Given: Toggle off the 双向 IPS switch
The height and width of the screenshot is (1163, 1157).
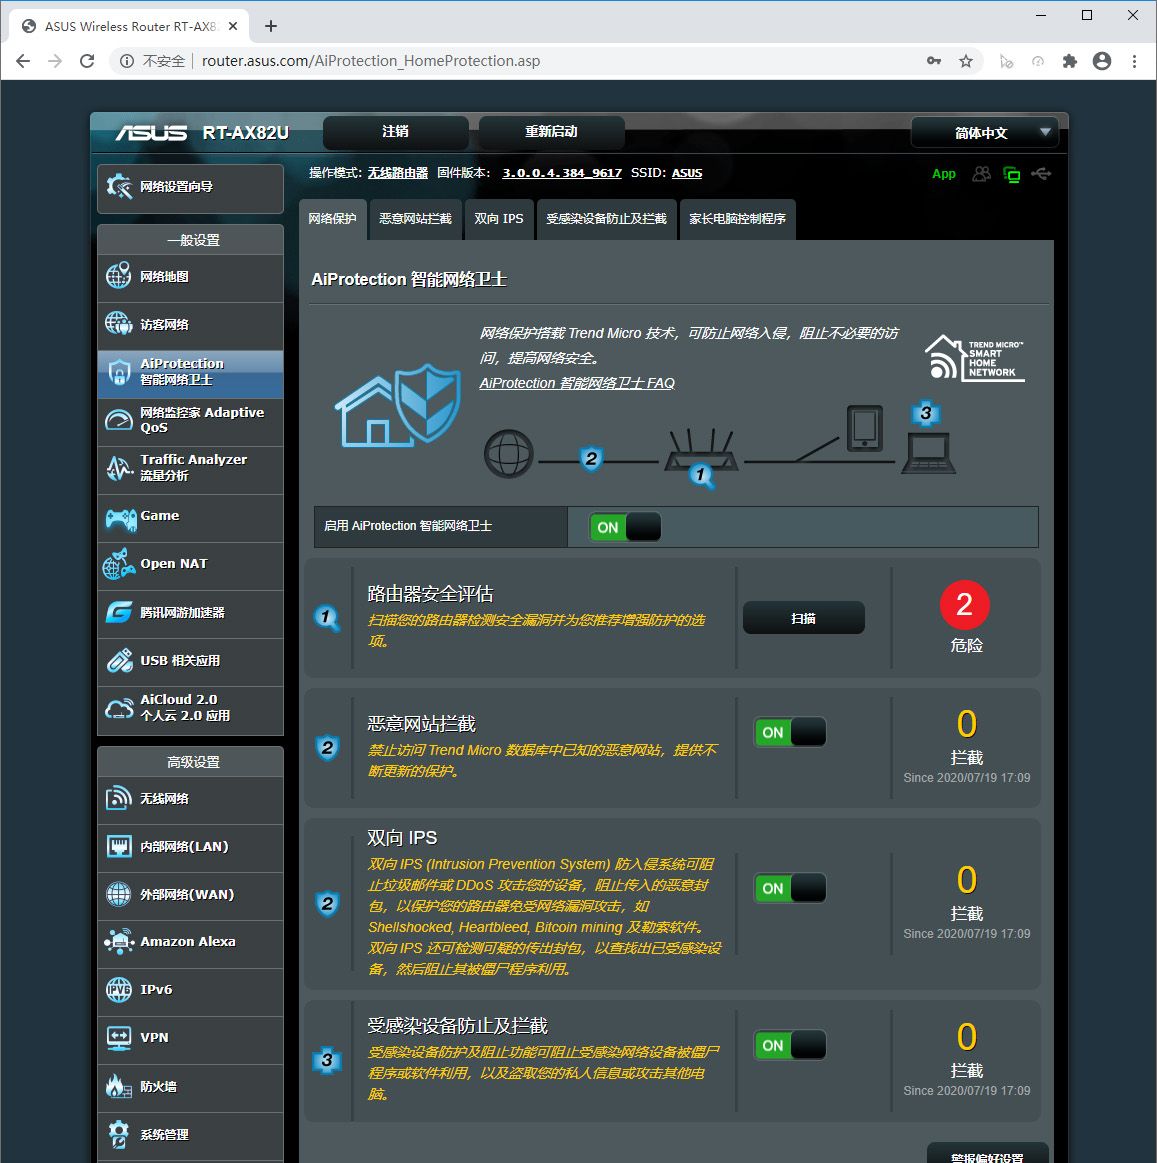Looking at the screenshot, I should [x=789, y=888].
